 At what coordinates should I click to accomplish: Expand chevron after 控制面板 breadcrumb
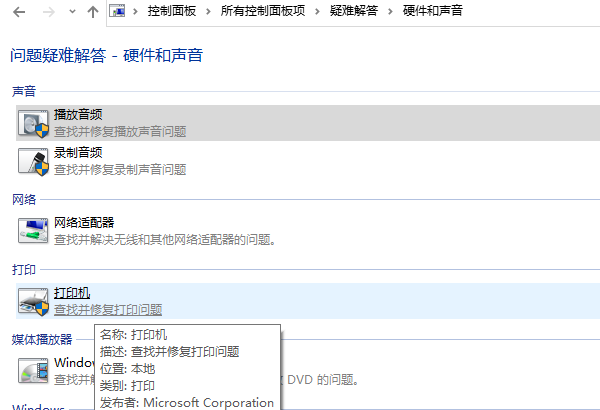(208, 11)
